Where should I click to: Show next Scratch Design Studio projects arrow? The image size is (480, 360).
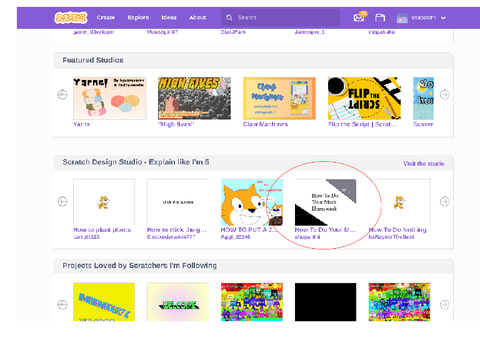pyautogui.click(x=445, y=201)
